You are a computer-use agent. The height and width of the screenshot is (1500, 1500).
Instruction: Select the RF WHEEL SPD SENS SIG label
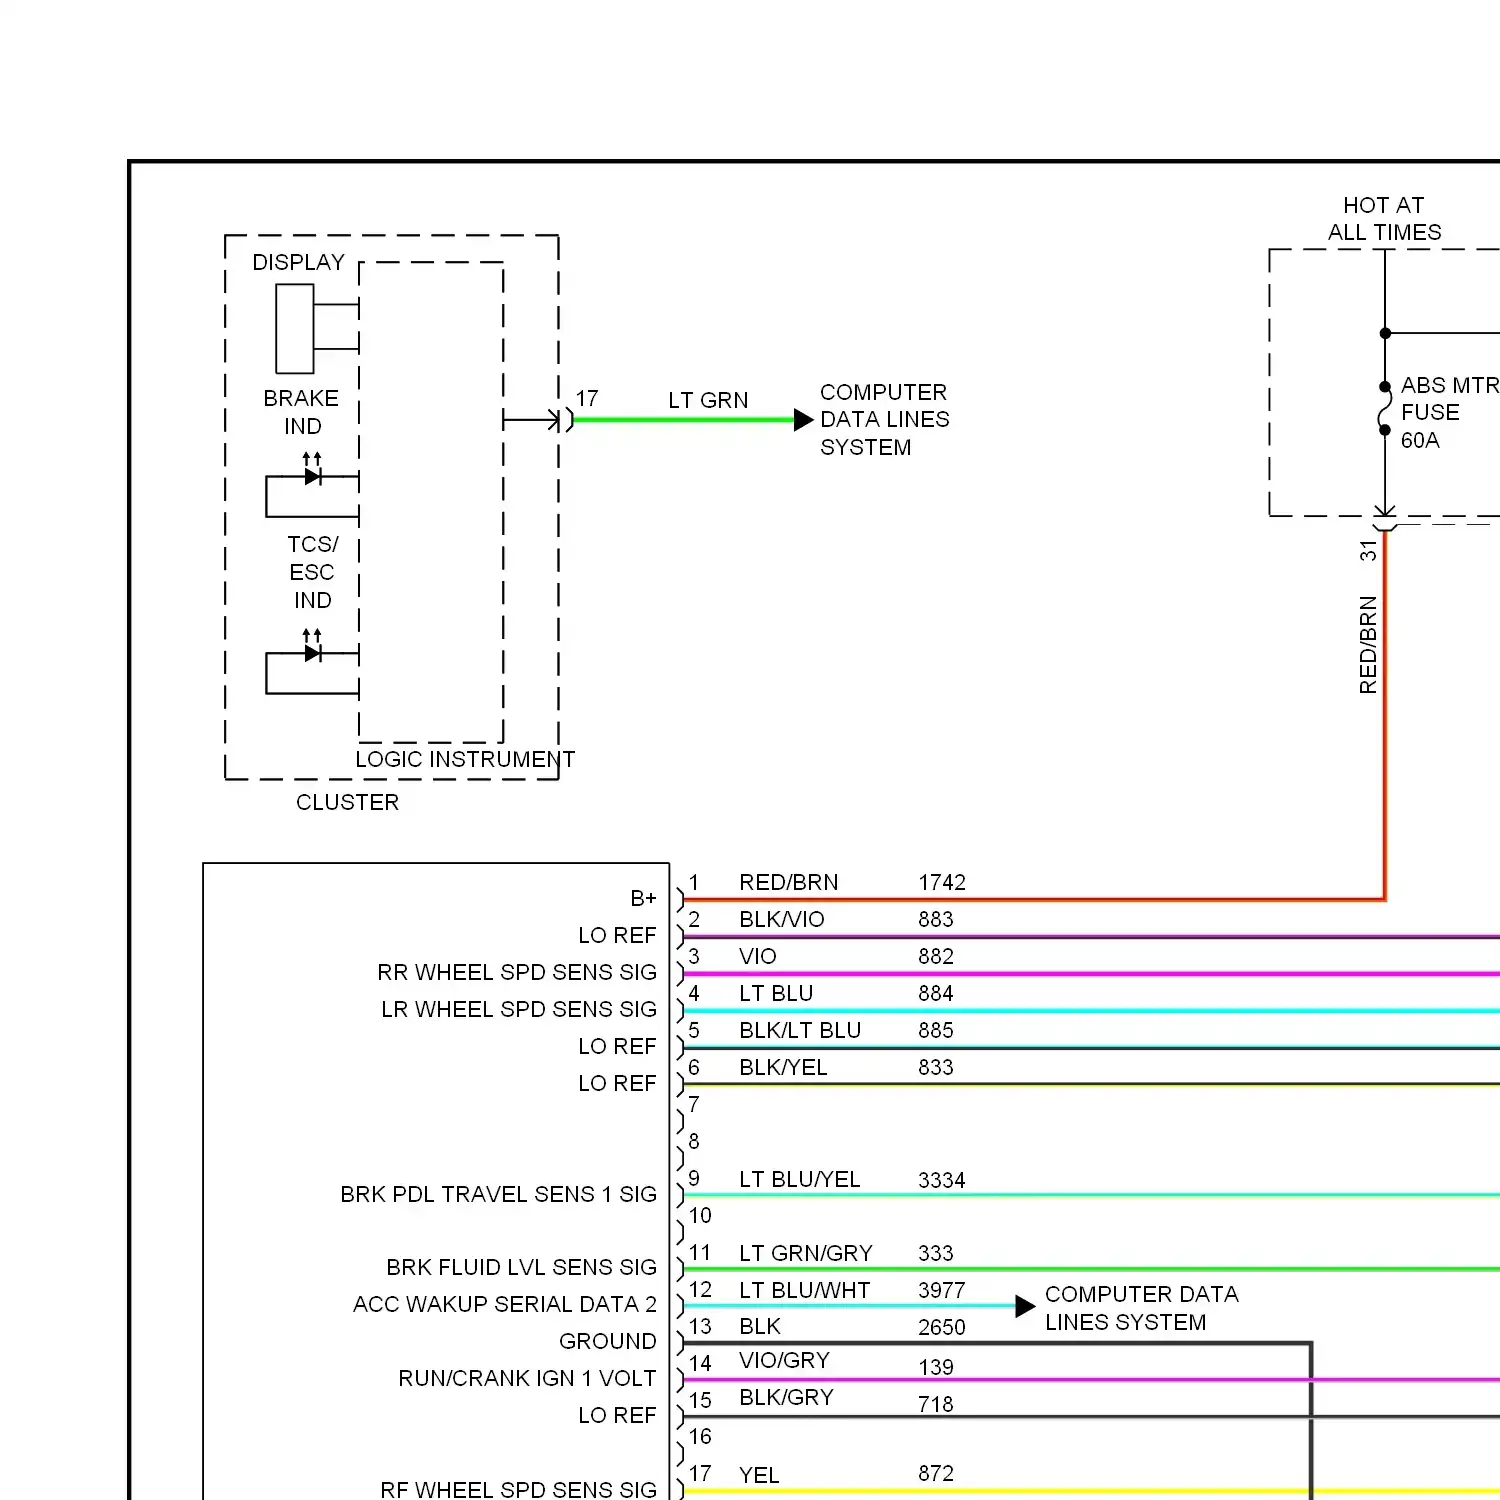(518, 1489)
